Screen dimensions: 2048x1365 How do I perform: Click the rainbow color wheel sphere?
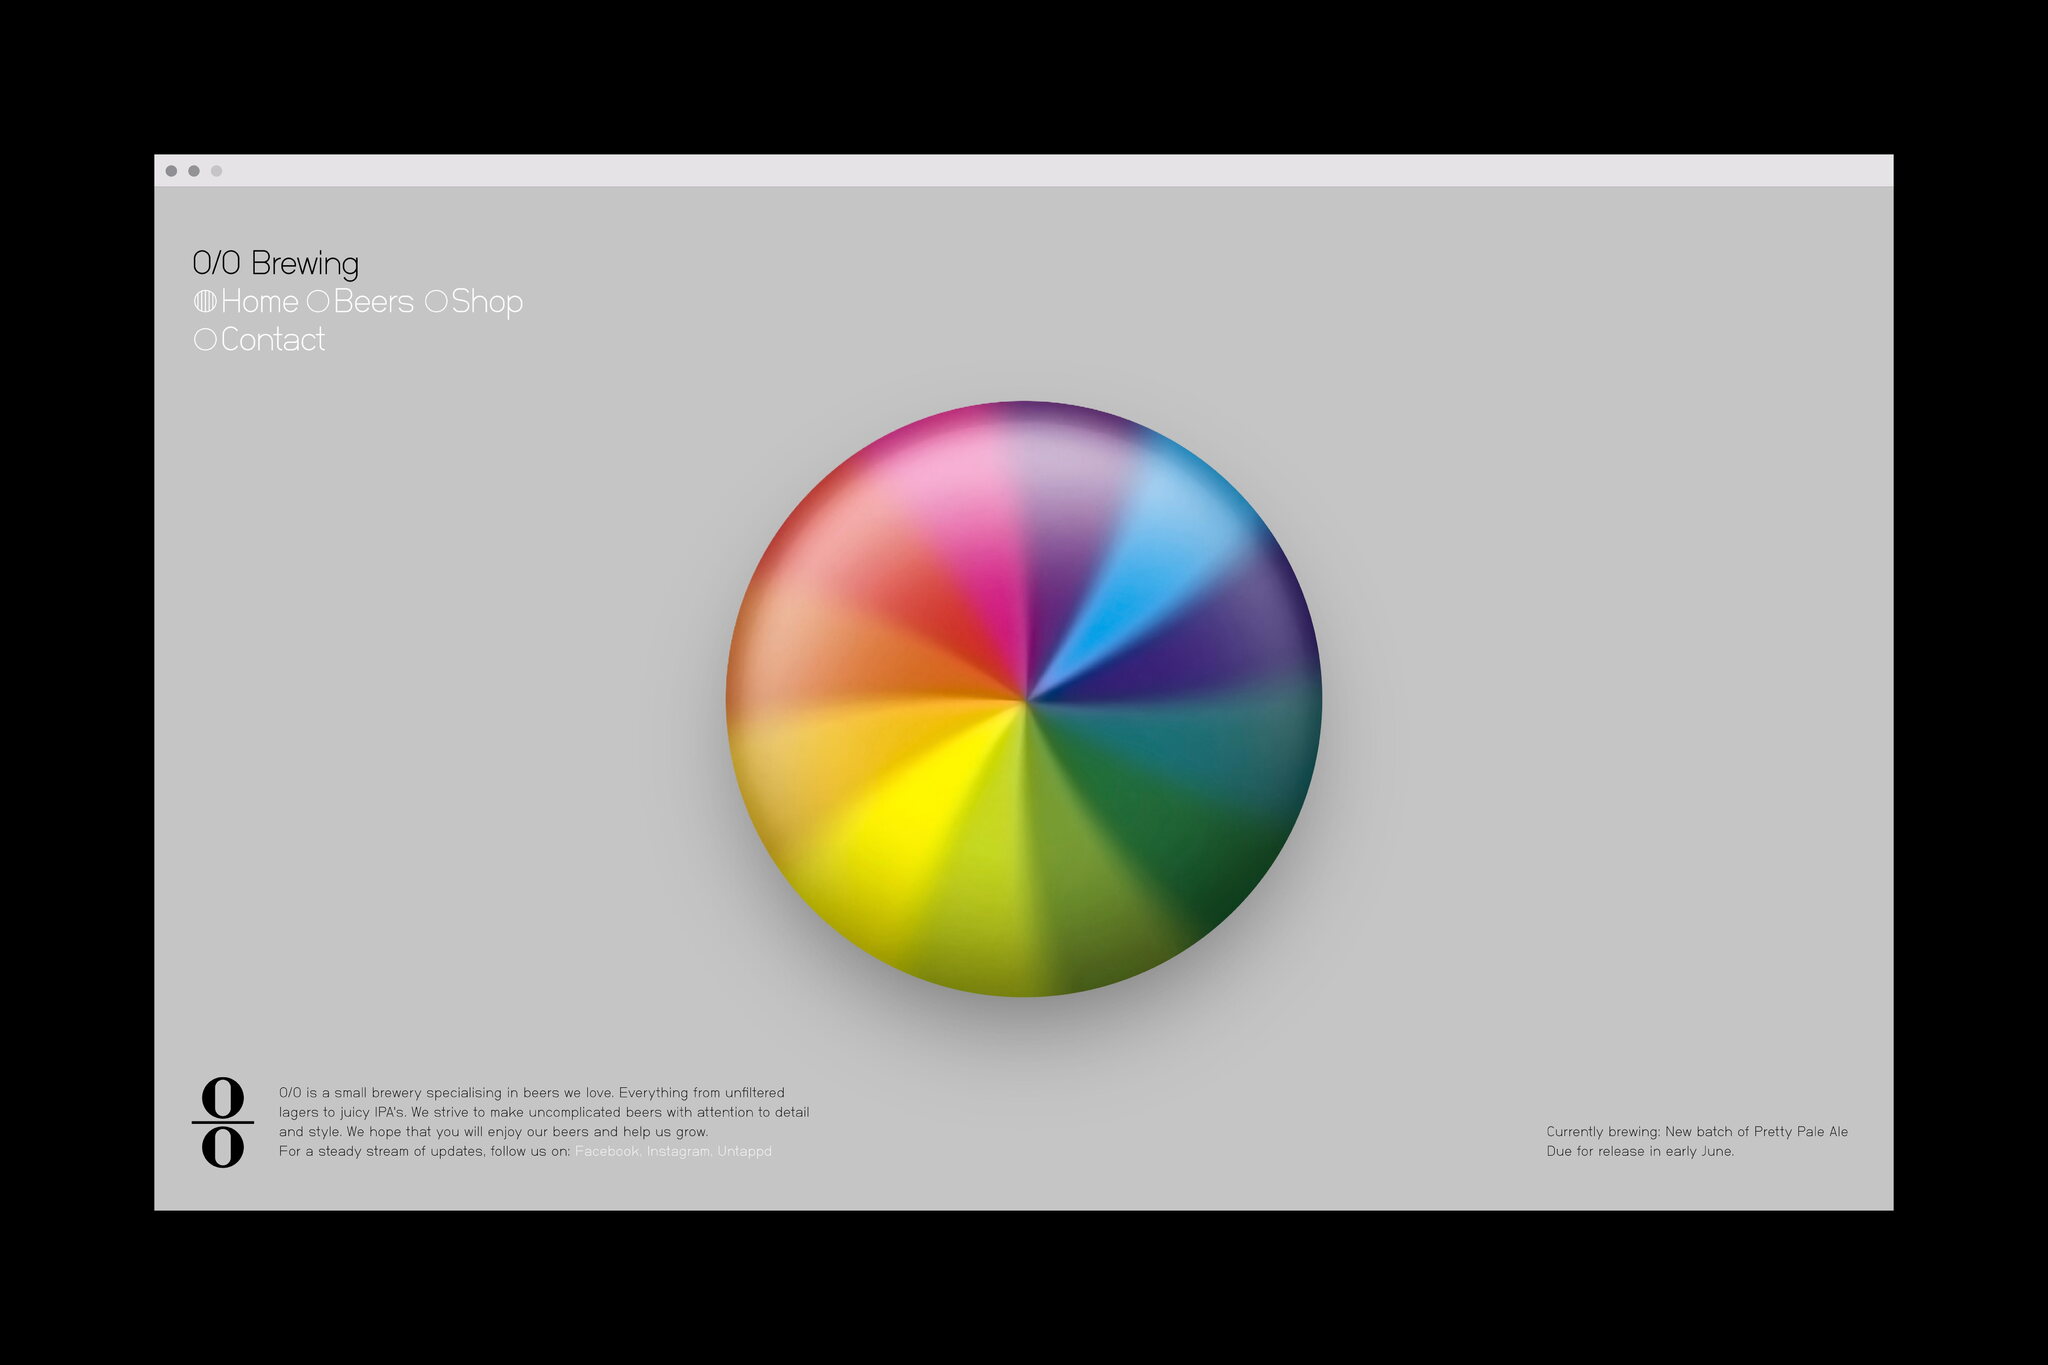click(x=1023, y=699)
